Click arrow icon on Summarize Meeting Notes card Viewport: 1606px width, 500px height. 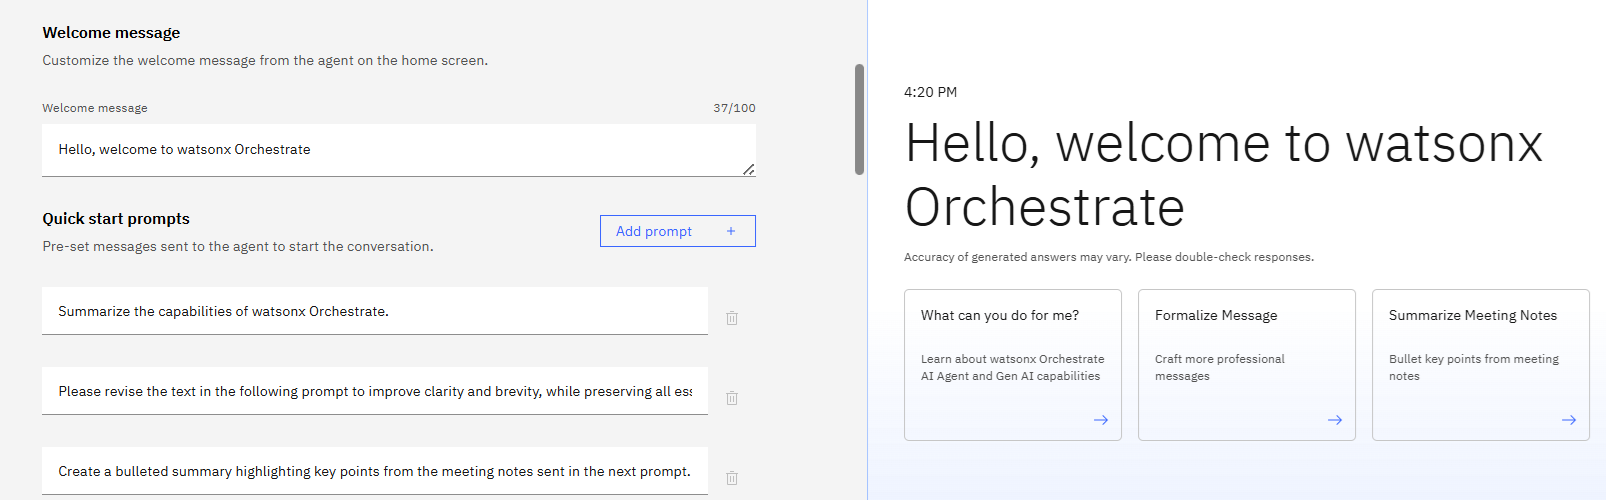1569,420
